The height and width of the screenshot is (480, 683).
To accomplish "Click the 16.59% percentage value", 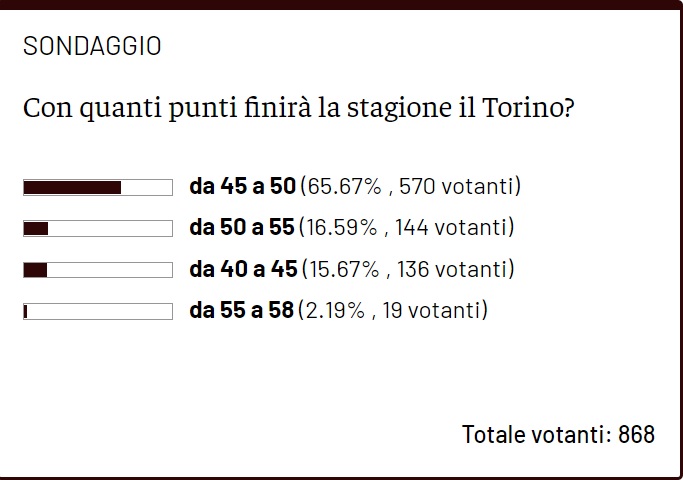I will point(341,228).
